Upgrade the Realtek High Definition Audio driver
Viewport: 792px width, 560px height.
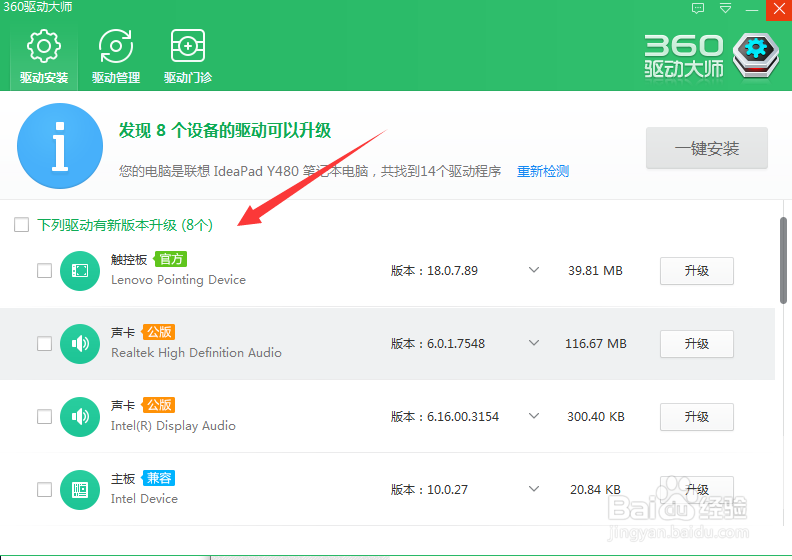point(697,344)
